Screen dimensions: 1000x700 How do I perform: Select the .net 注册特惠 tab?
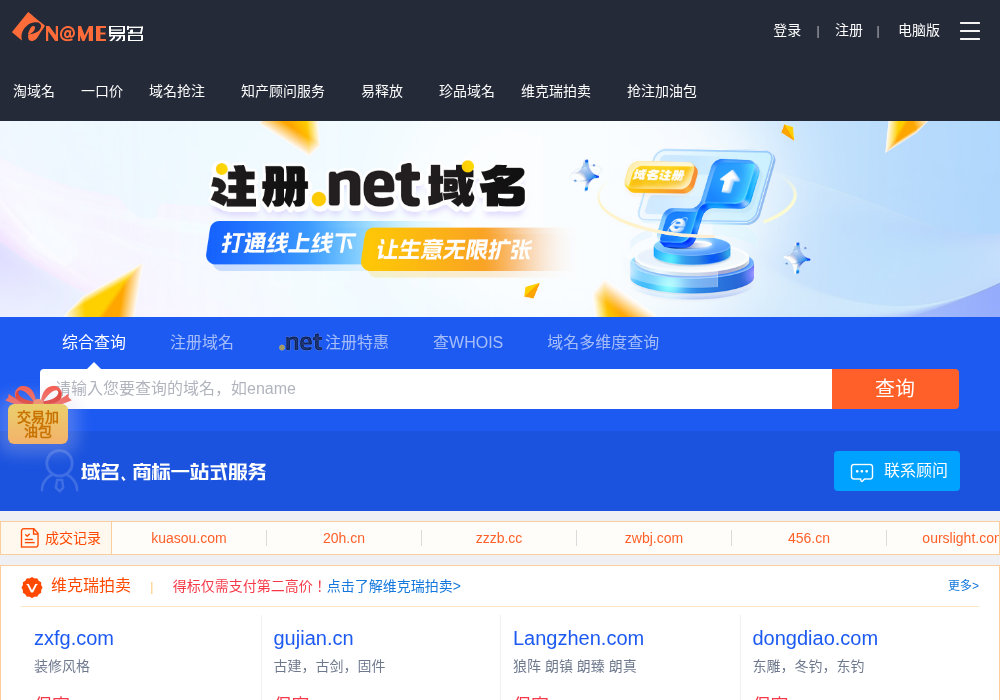point(333,342)
